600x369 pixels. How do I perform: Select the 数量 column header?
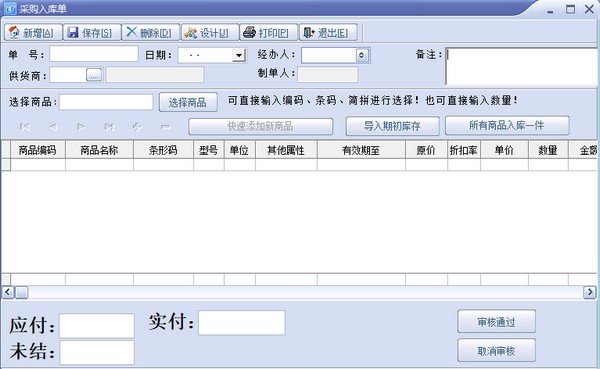click(548, 150)
